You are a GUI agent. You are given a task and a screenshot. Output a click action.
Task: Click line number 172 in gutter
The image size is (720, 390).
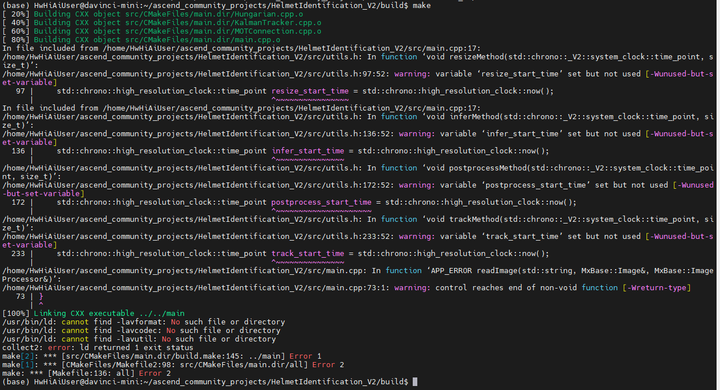(18, 202)
